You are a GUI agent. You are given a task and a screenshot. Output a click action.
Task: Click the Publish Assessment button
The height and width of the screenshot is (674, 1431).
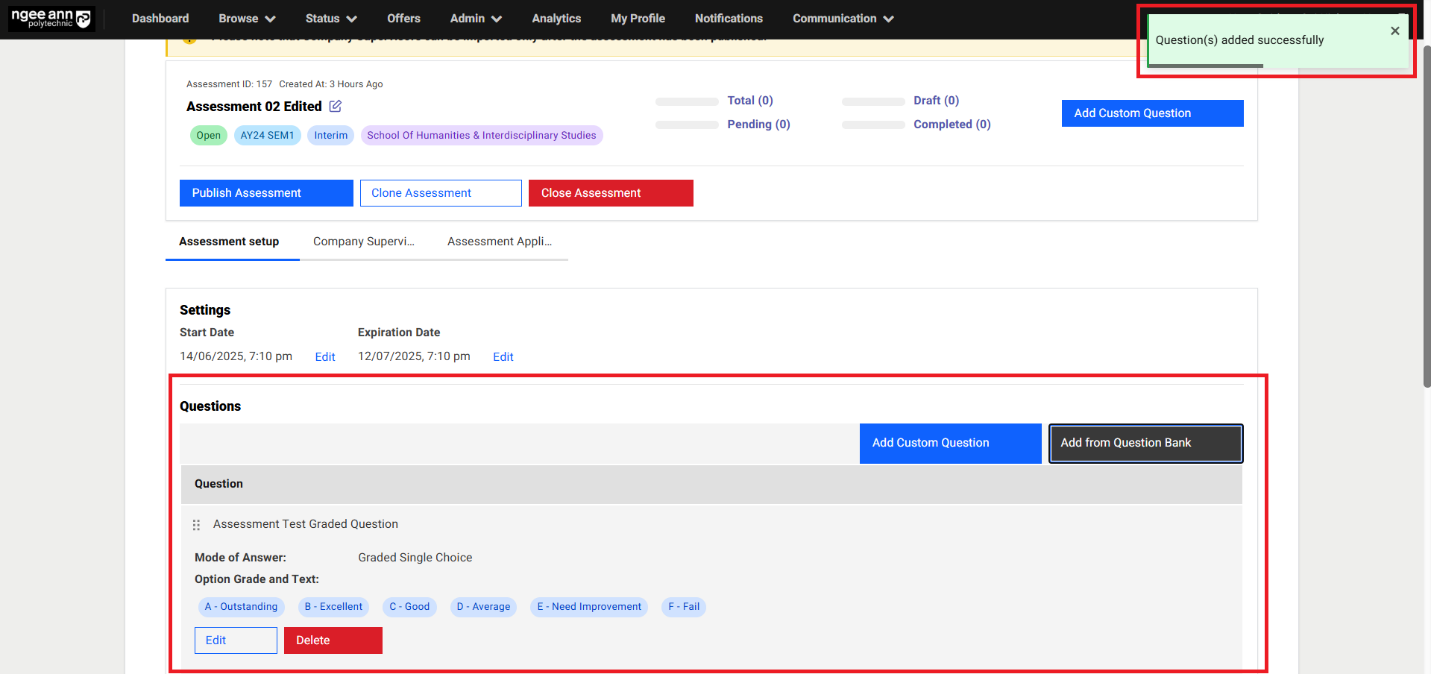point(266,193)
